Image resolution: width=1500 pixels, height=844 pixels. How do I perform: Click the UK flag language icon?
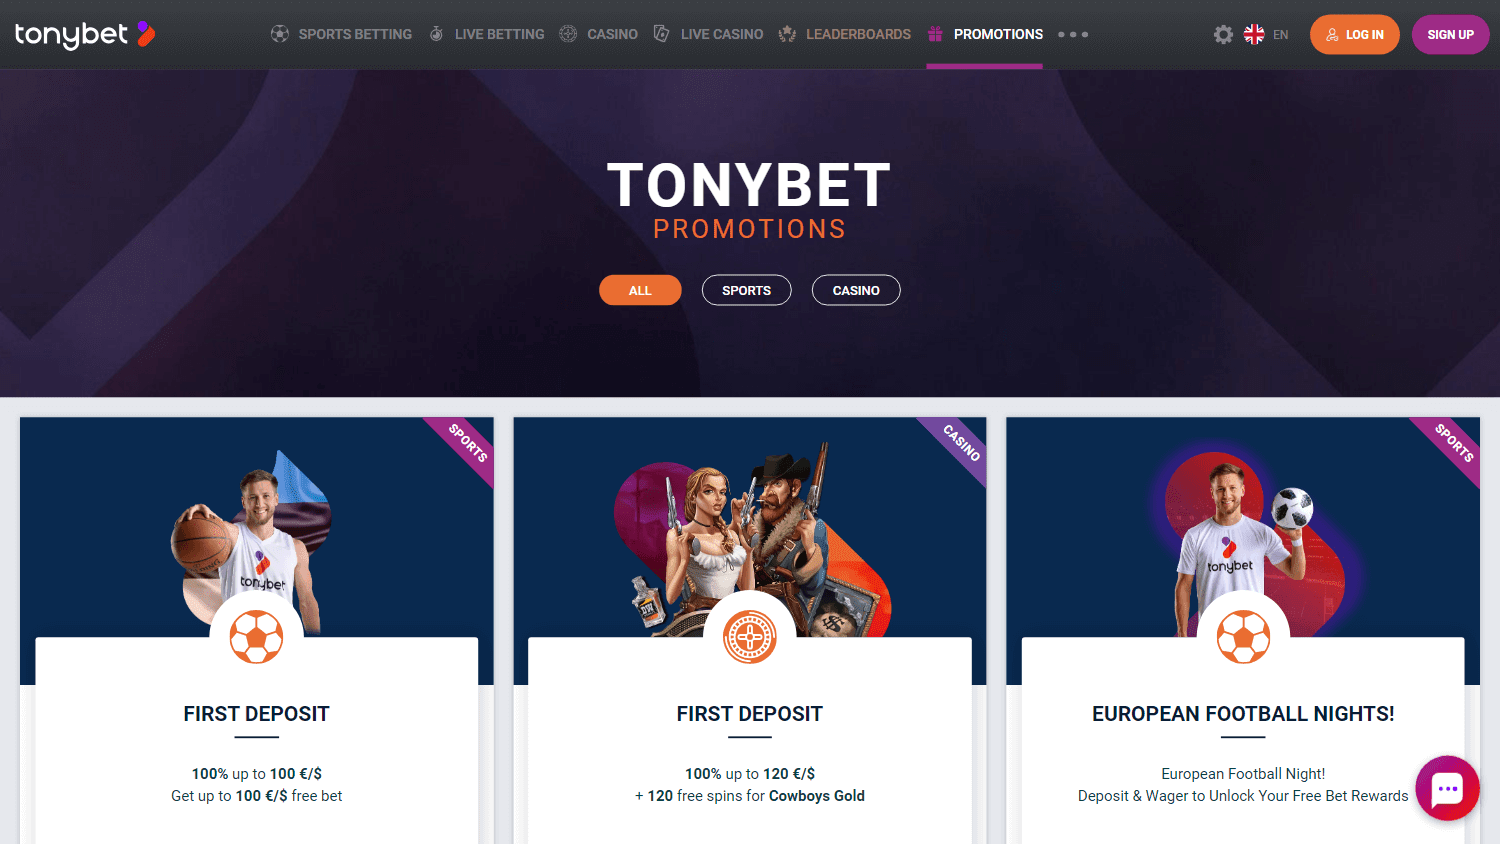click(x=1254, y=34)
